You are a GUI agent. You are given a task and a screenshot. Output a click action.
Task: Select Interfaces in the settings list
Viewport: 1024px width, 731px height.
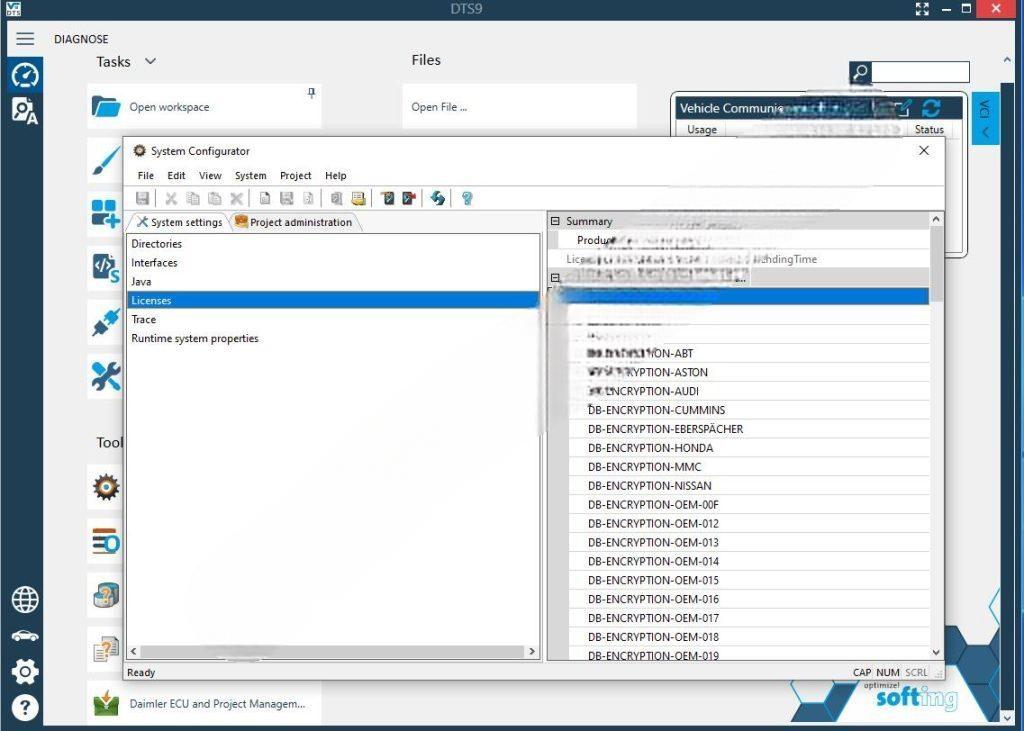pyautogui.click(x=155, y=263)
